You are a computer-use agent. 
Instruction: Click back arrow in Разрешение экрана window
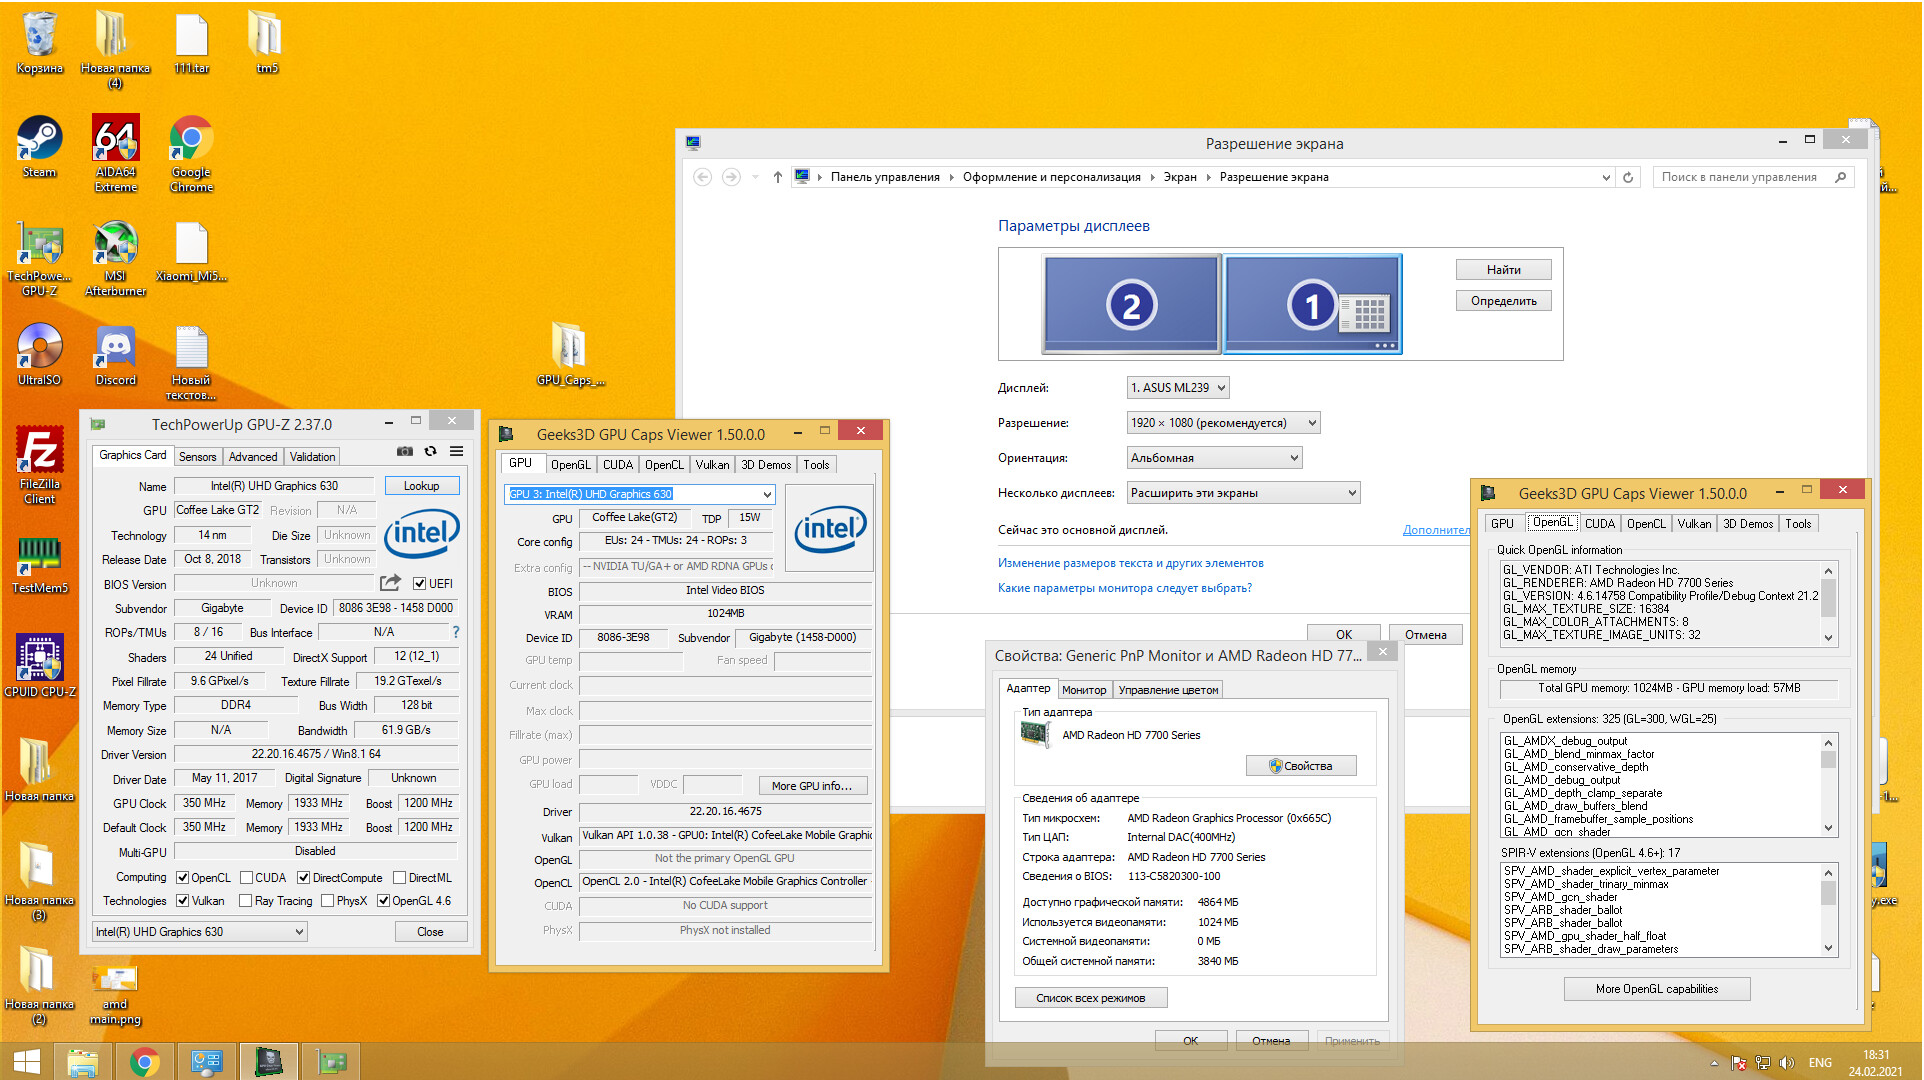[x=702, y=177]
